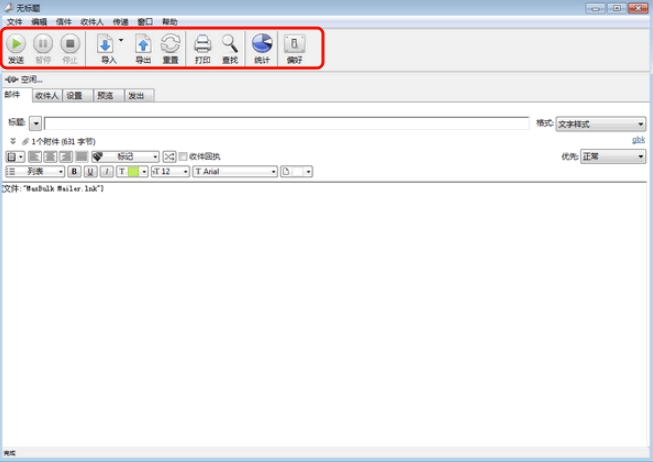The image size is (653, 462).
Task: Switch to the 邮件 tab
Action: coord(17,95)
